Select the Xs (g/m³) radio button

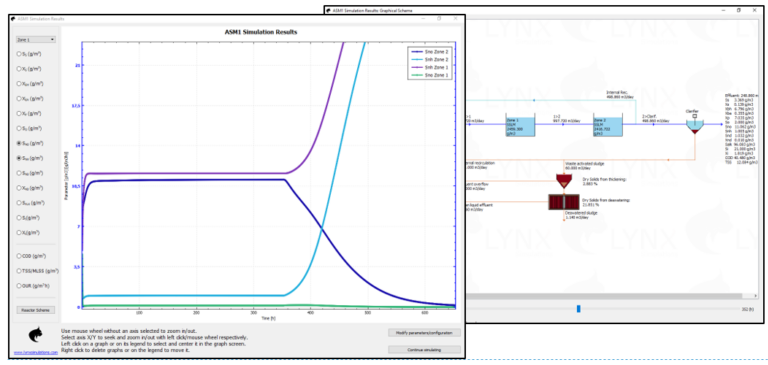click(x=19, y=69)
